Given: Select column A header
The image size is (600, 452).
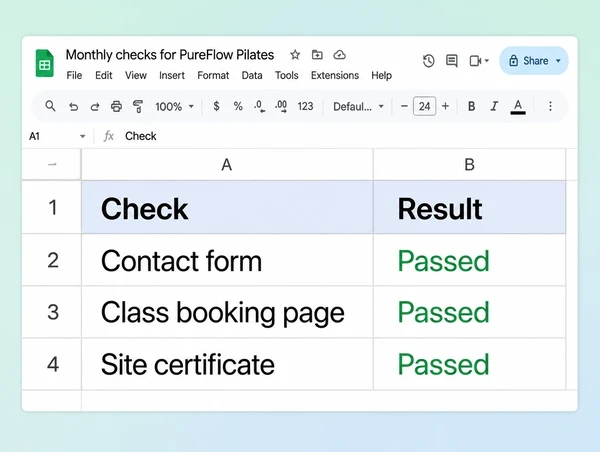Looking at the screenshot, I should tap(227, 165).
